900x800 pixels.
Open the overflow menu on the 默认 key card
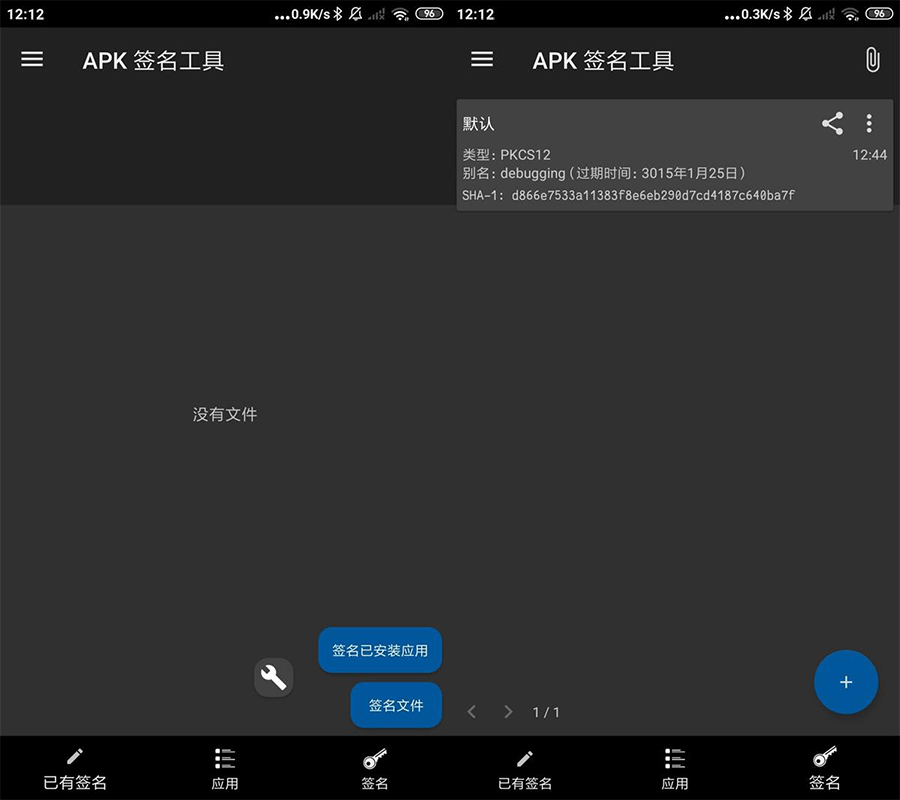tap(869, 123)
